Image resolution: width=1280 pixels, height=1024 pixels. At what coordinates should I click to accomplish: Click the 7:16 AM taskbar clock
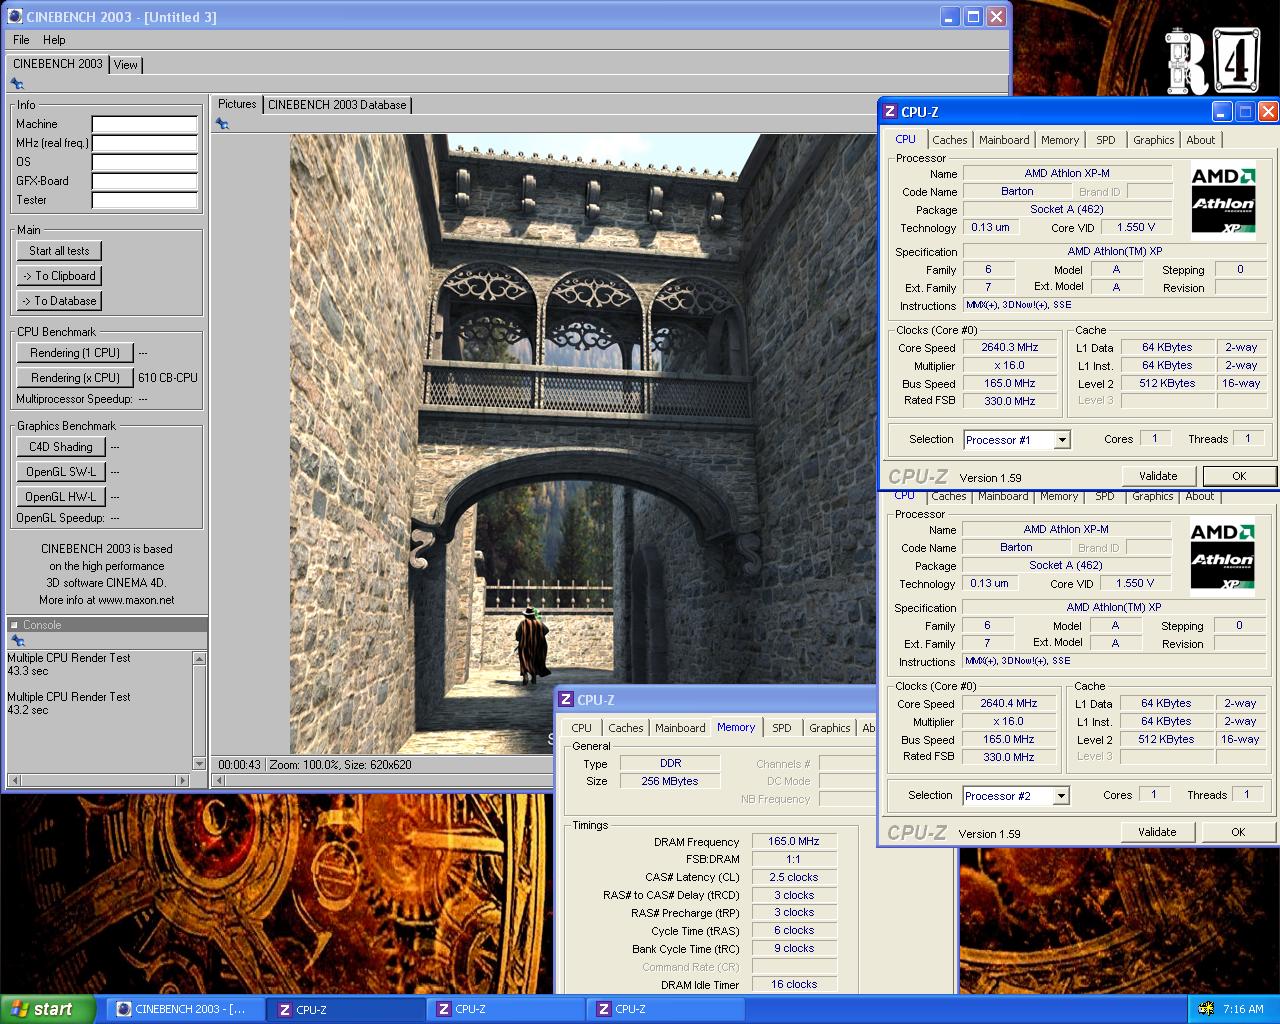pyautogui.click(x=1243, y=1009)
